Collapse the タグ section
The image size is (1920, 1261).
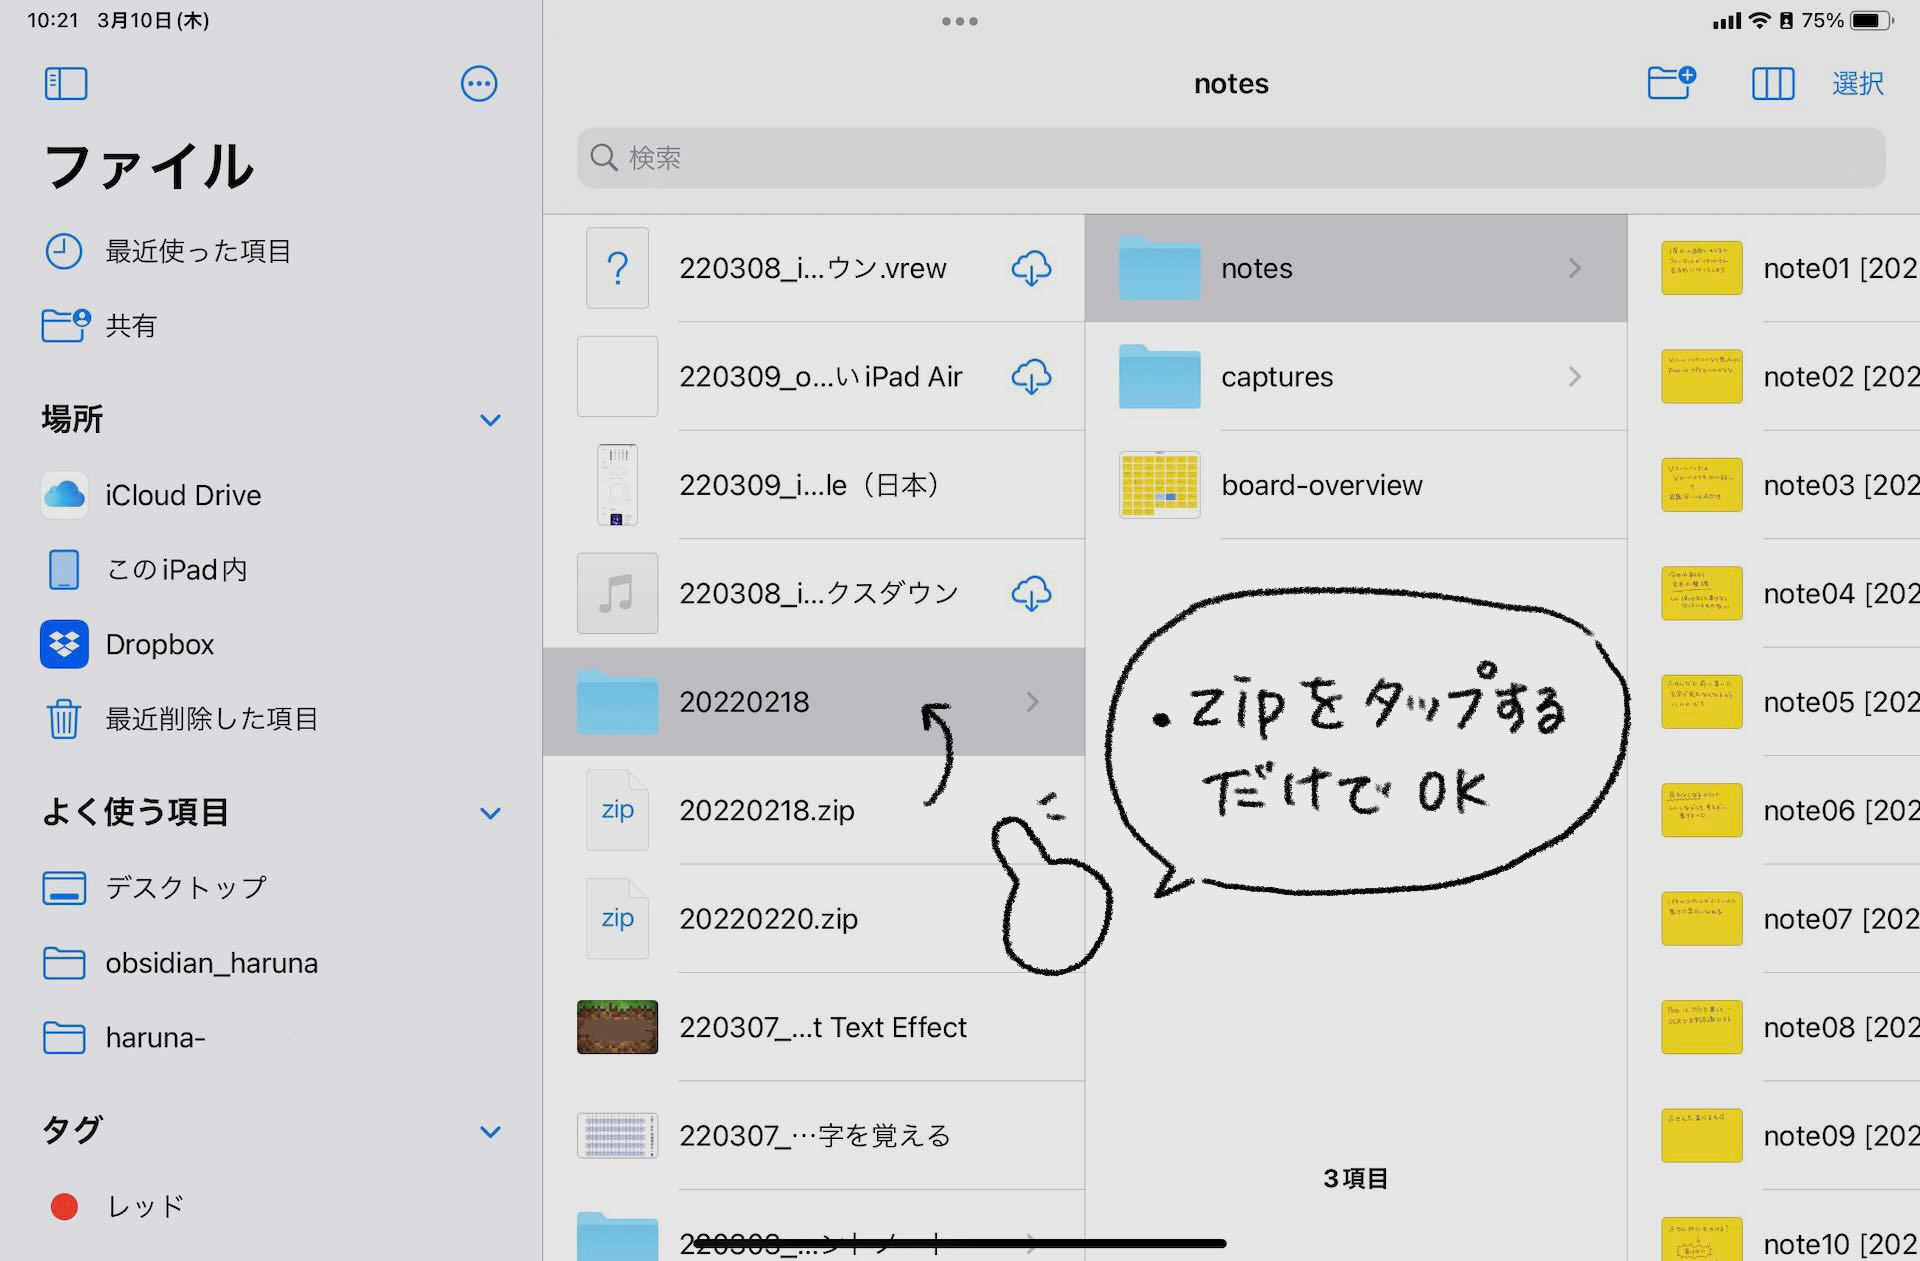(x=490, y=1132)
